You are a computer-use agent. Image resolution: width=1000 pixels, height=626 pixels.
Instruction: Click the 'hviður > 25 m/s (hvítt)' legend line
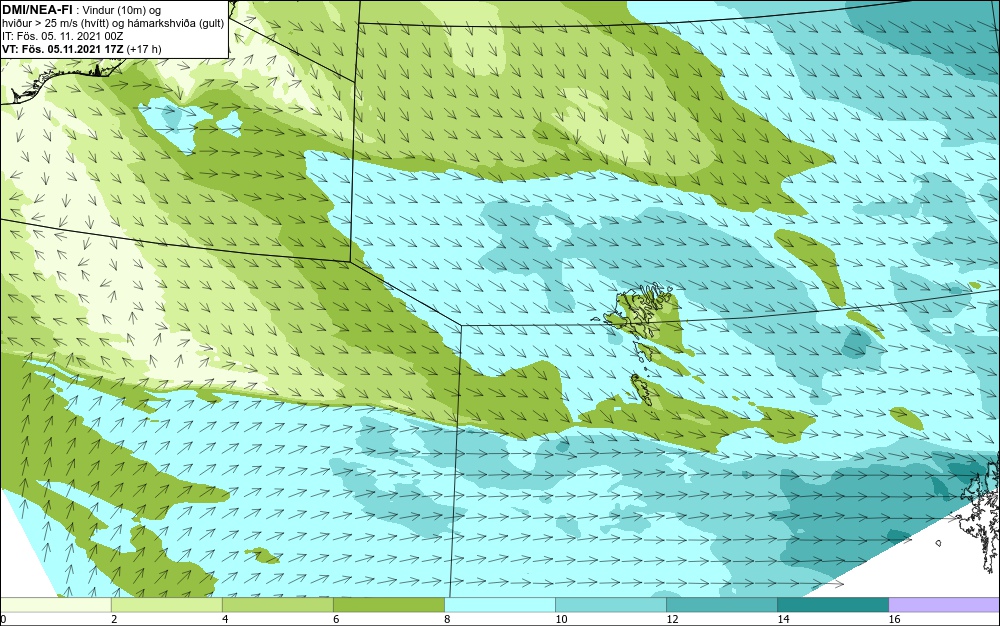(x=114, y=23)
